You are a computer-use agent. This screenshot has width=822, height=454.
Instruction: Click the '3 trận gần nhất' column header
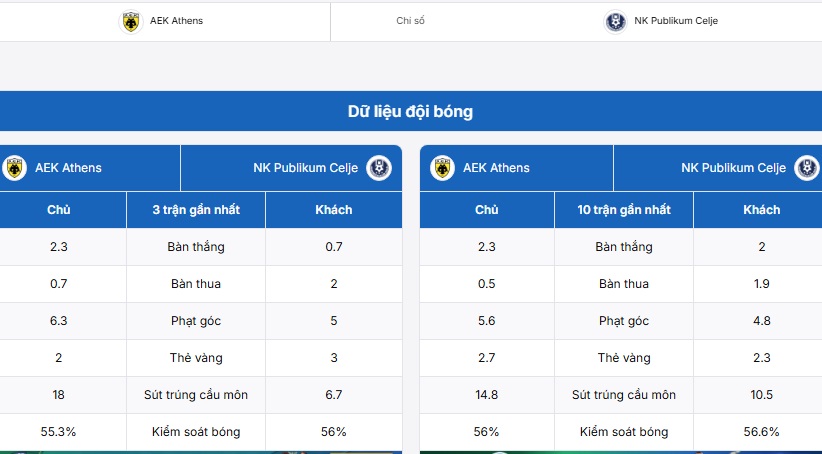(x=196, y=210)
